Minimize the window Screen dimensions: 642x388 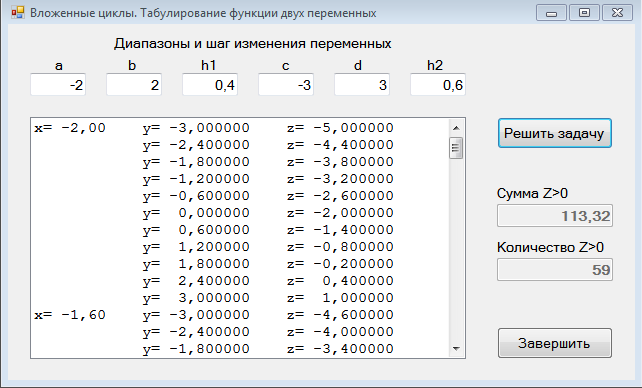click(x=551, y=13)
